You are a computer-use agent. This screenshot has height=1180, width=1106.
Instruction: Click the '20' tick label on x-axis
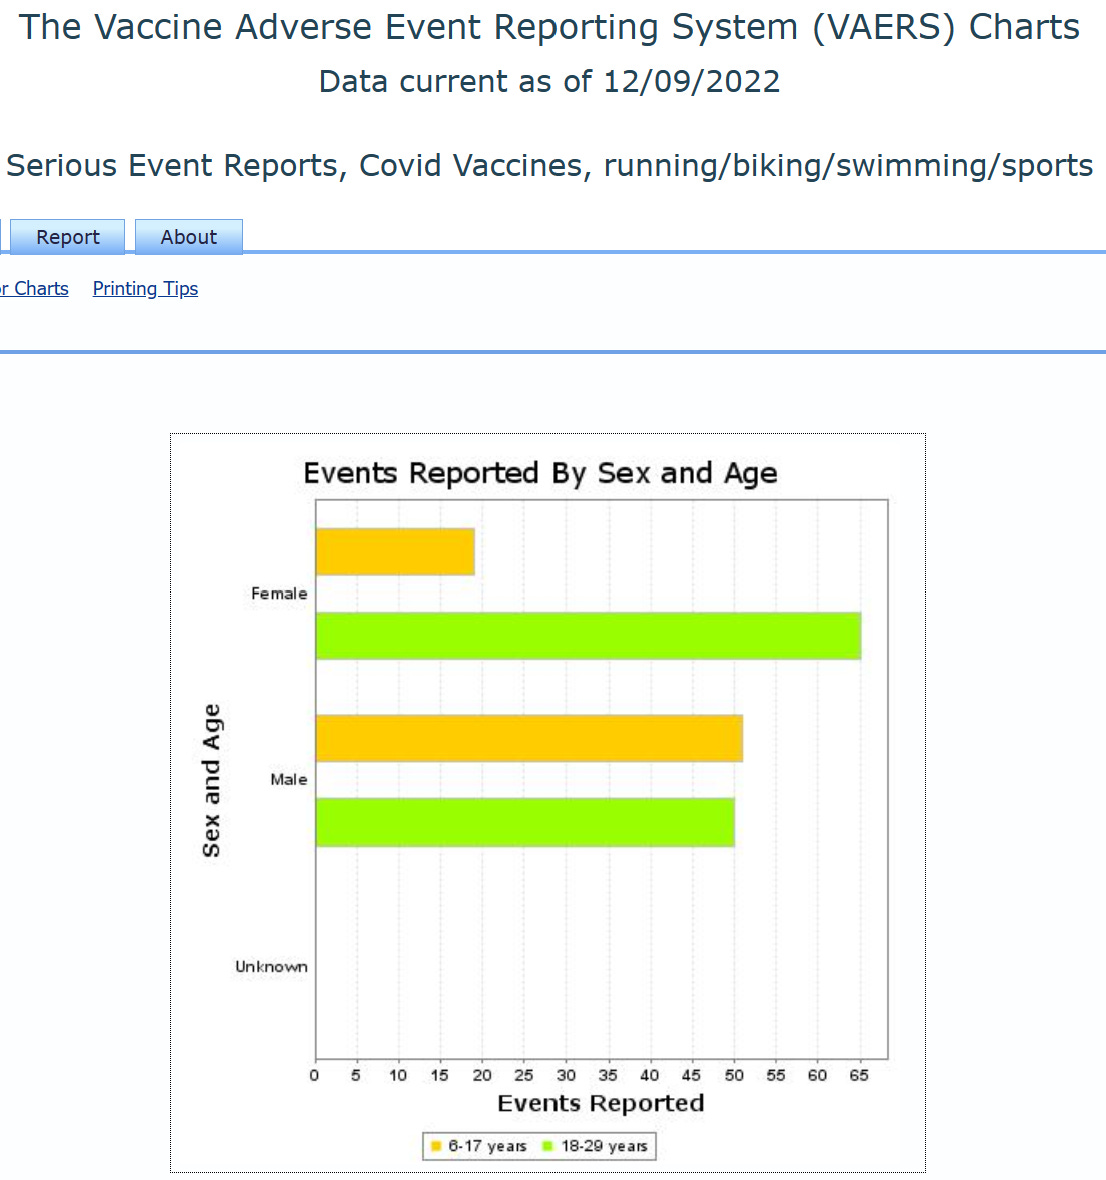[x=482, y=1075]
